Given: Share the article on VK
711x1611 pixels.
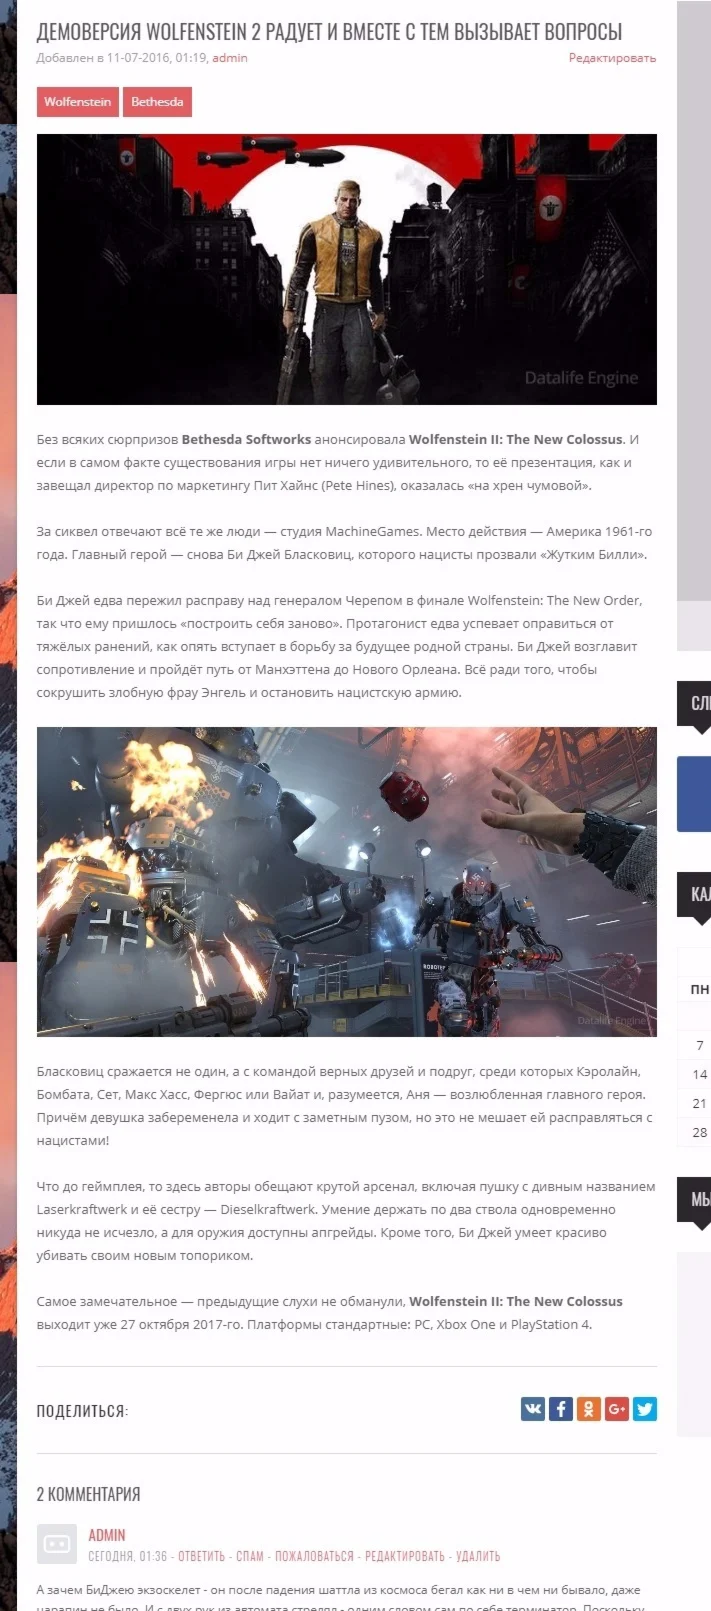Looking at the screenshot, I should coord(533,1409).
